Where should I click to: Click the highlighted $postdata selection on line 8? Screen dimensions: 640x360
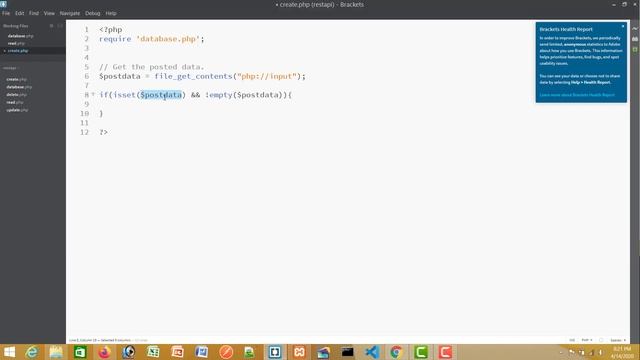tap(161, 95)
